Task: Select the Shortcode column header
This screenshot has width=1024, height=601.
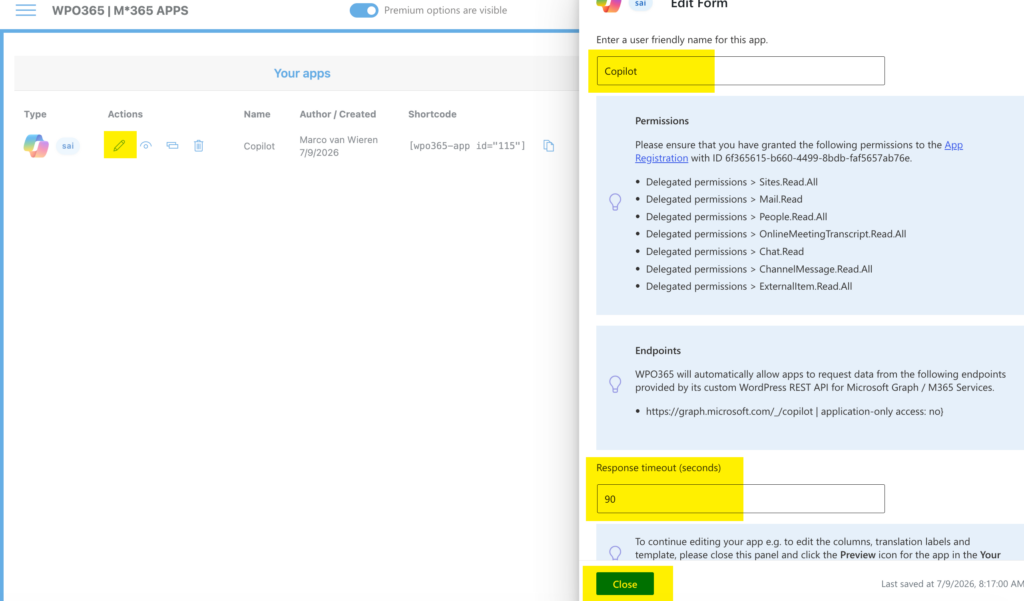Action: point(432,114)
